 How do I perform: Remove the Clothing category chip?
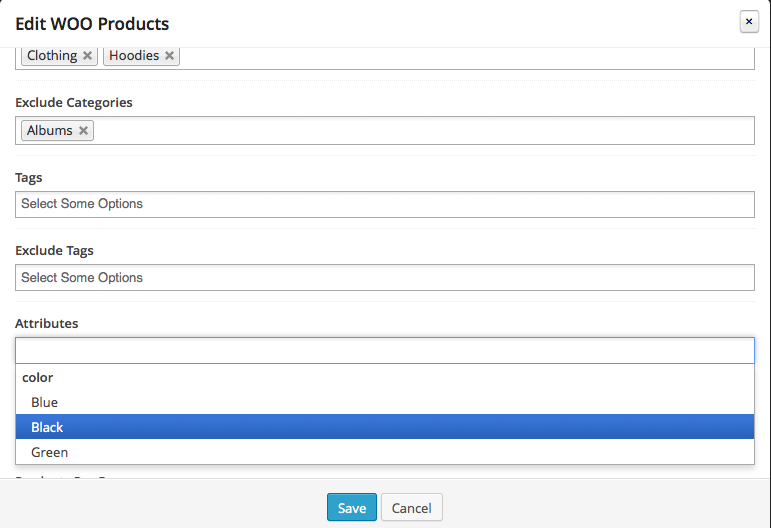pos(88,56)
